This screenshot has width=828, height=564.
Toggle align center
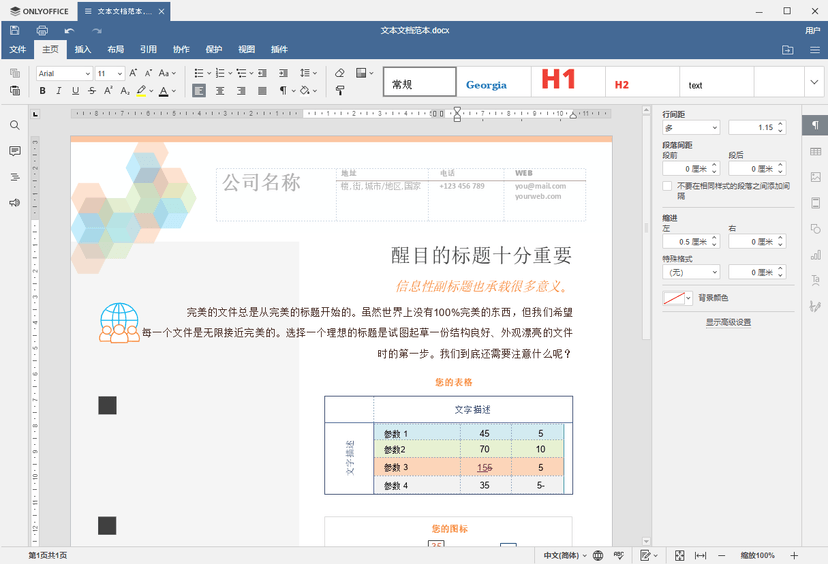point(220,91)
